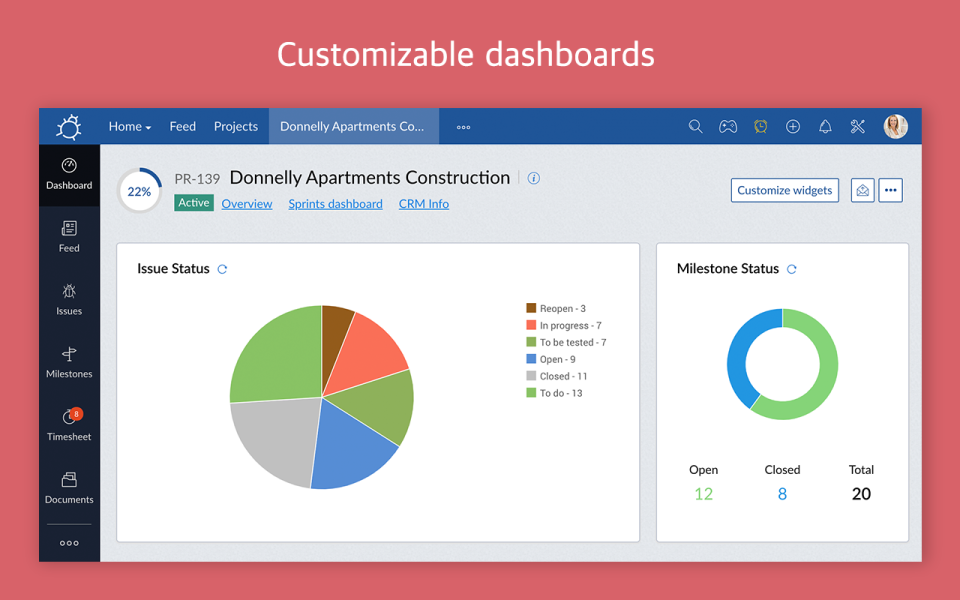960x600 pixels.
Task: Click the quick add plus icon
Action: [793, 126]
